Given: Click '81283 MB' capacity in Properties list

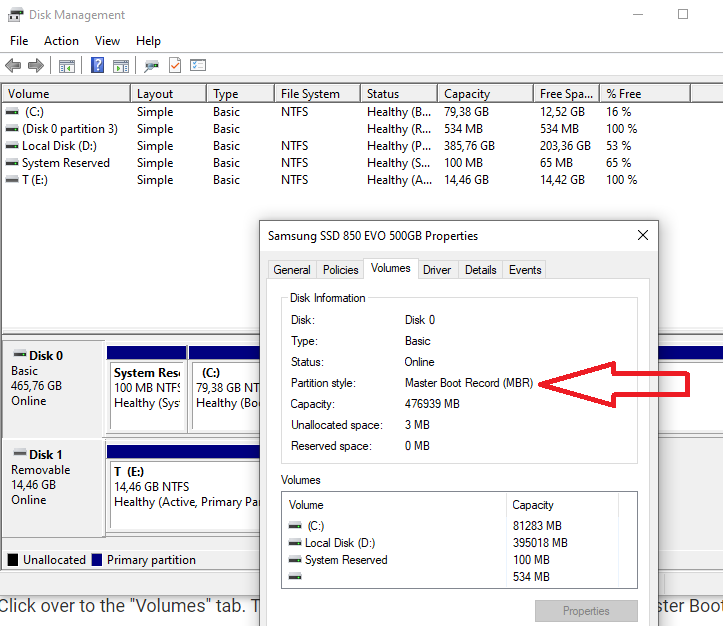Looking at the screenshot, I should coord(537,526).
